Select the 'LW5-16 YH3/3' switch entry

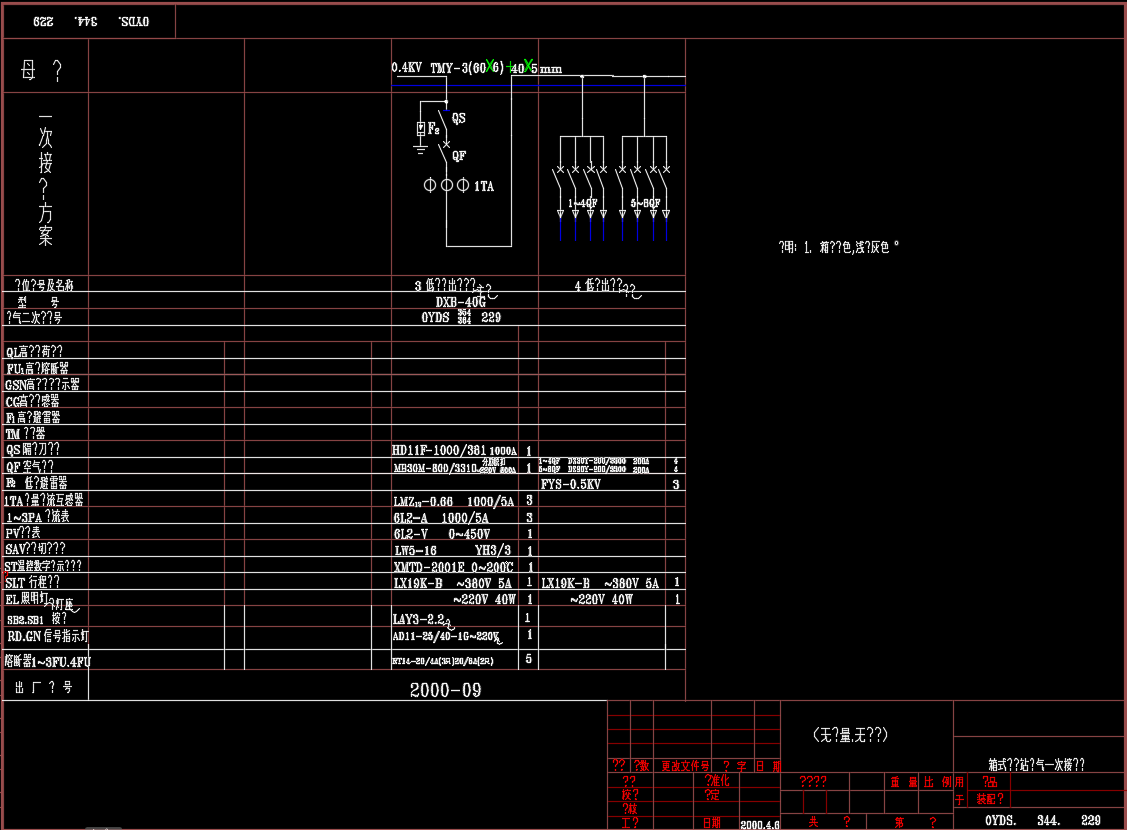(x=453, y=550)
